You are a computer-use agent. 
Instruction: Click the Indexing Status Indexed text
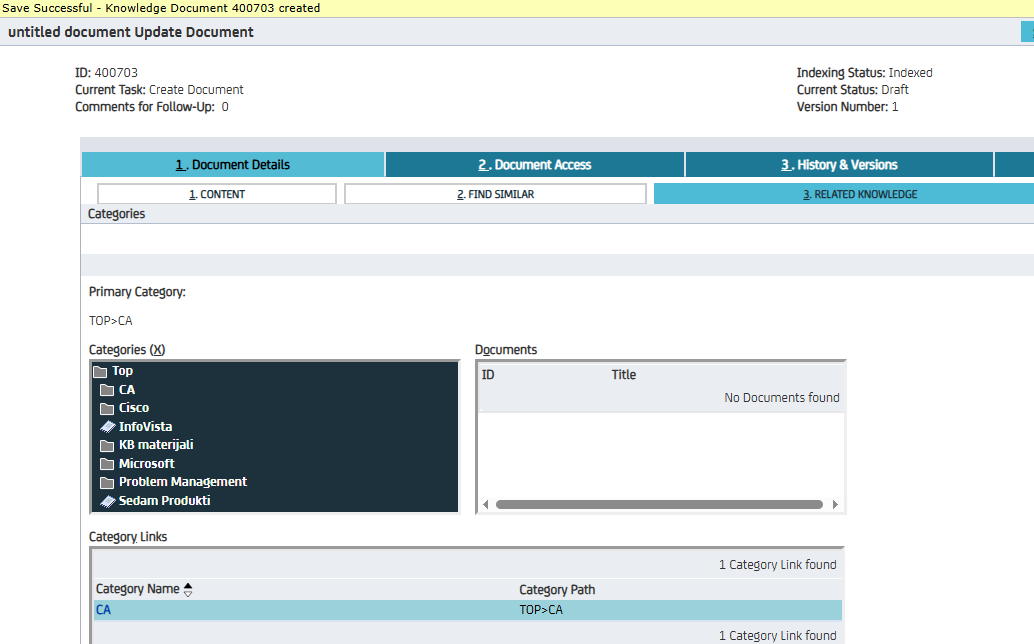pyautogui.click(x=865, y=73)
